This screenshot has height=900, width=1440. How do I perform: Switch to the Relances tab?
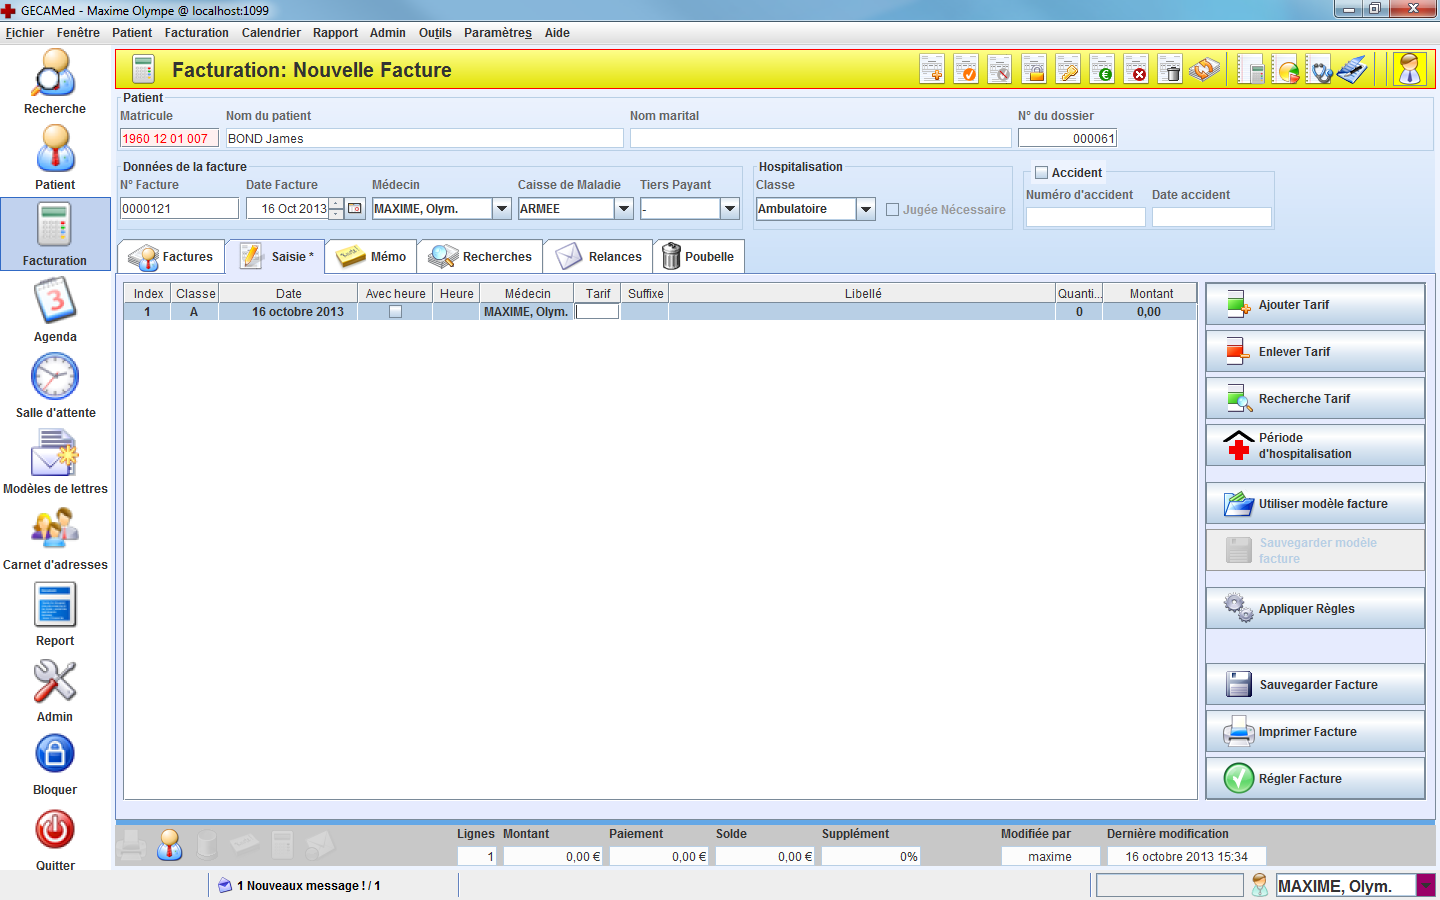click(x=599, y=257)
